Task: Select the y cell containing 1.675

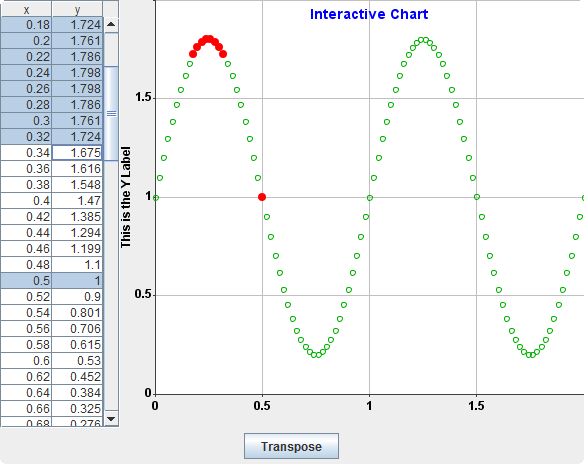Action: (77, 153)
